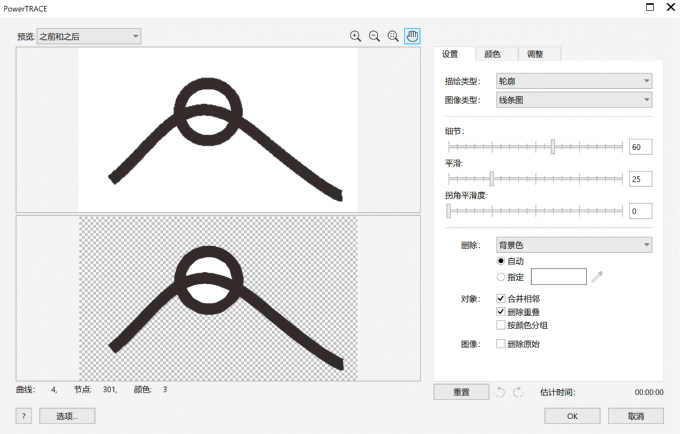Click the 平滑 value field showing 25
Viewport: 680px width, 434px height.
click(640, 179)
